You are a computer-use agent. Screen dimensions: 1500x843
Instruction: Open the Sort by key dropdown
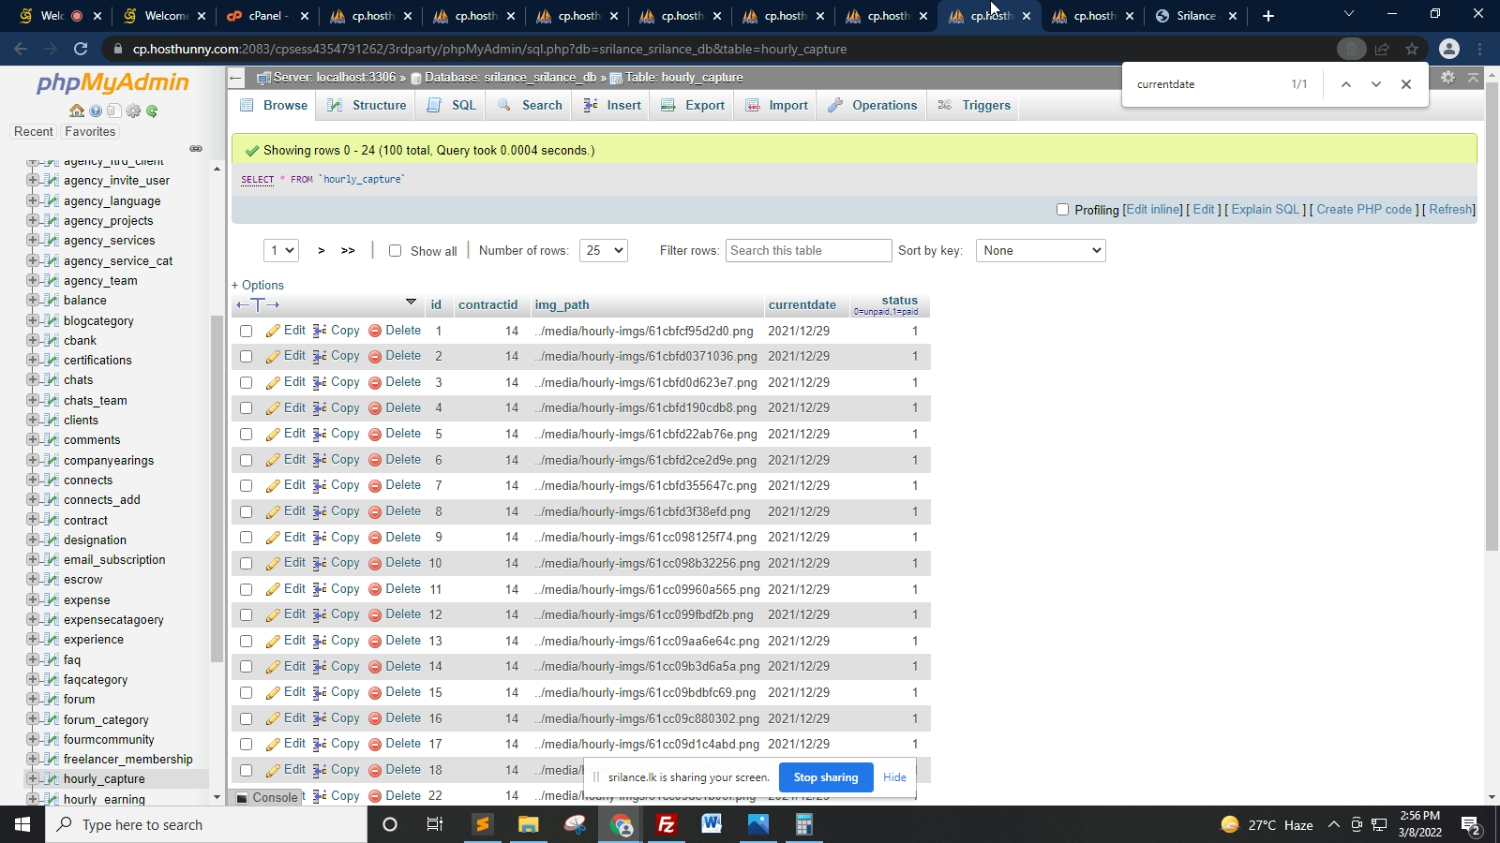1040,251
